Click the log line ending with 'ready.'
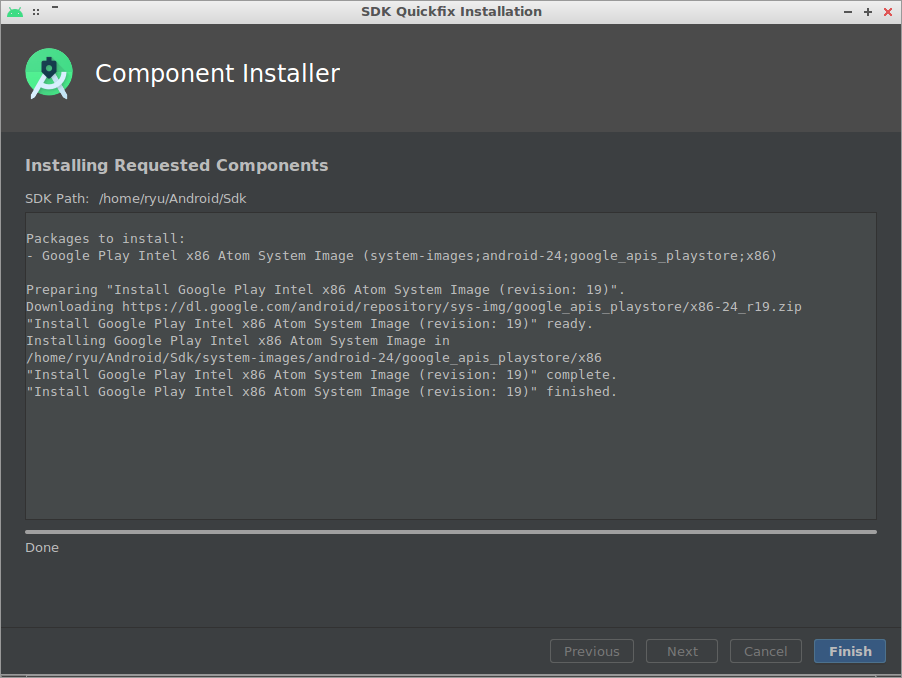Viewport: 902px width, 678px height. coord(309,324)
